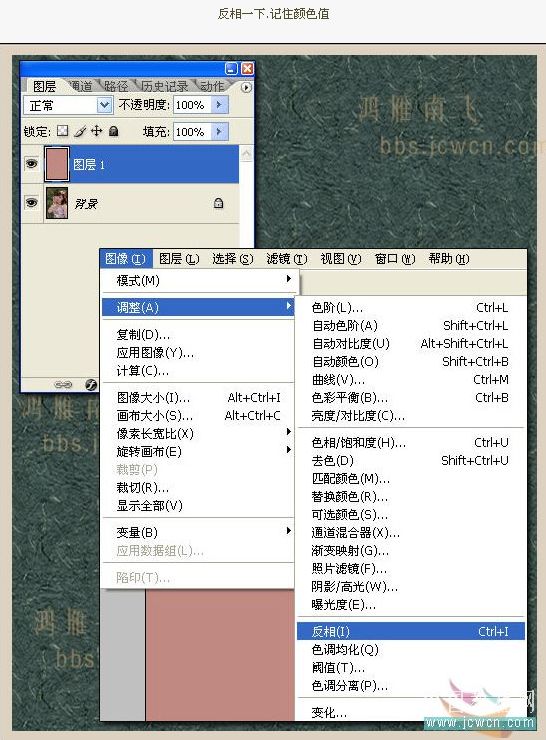The height and width of the screenshot is (740, 546).
Task: Select 可选颜色(S)... adjustment
Action: (x=411, y=514)
